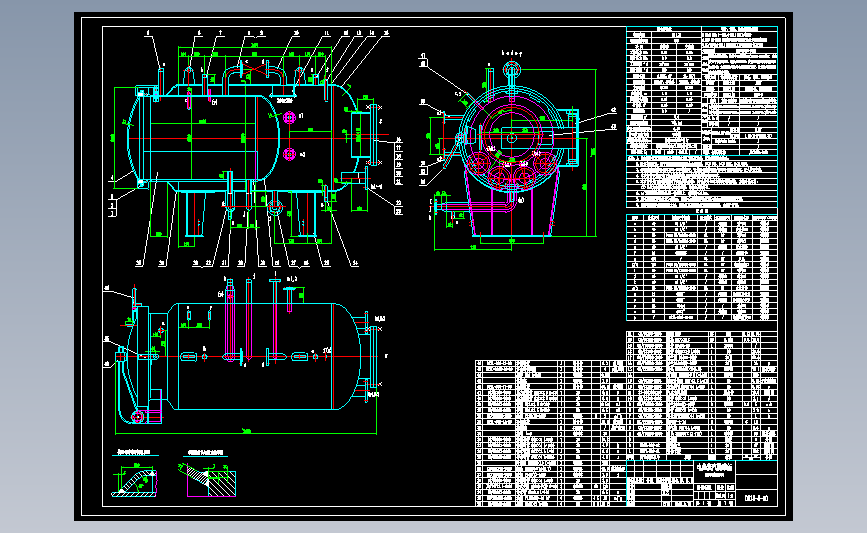Select the drawing number box in title block
This screenshot has height=533, width=867.
pos(756,498)
